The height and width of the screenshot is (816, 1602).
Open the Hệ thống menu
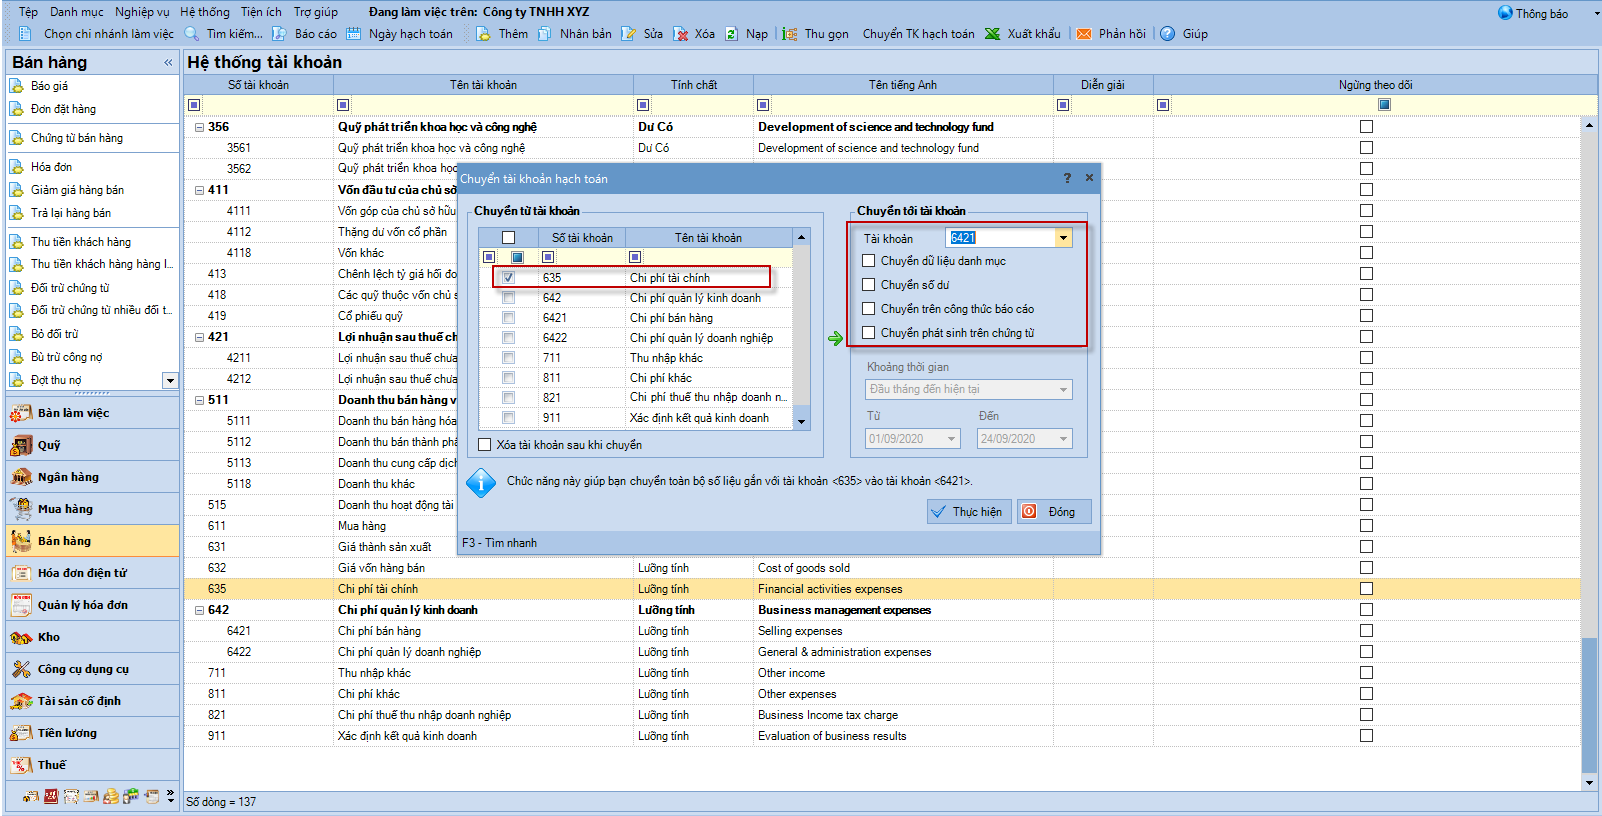click(204, 12)
